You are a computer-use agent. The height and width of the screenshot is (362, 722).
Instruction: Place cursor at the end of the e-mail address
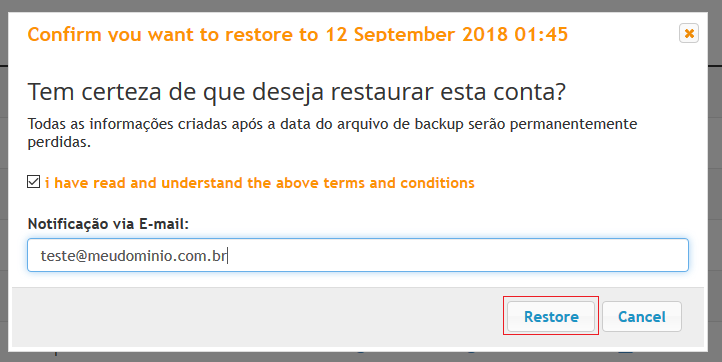pos(227,255)
